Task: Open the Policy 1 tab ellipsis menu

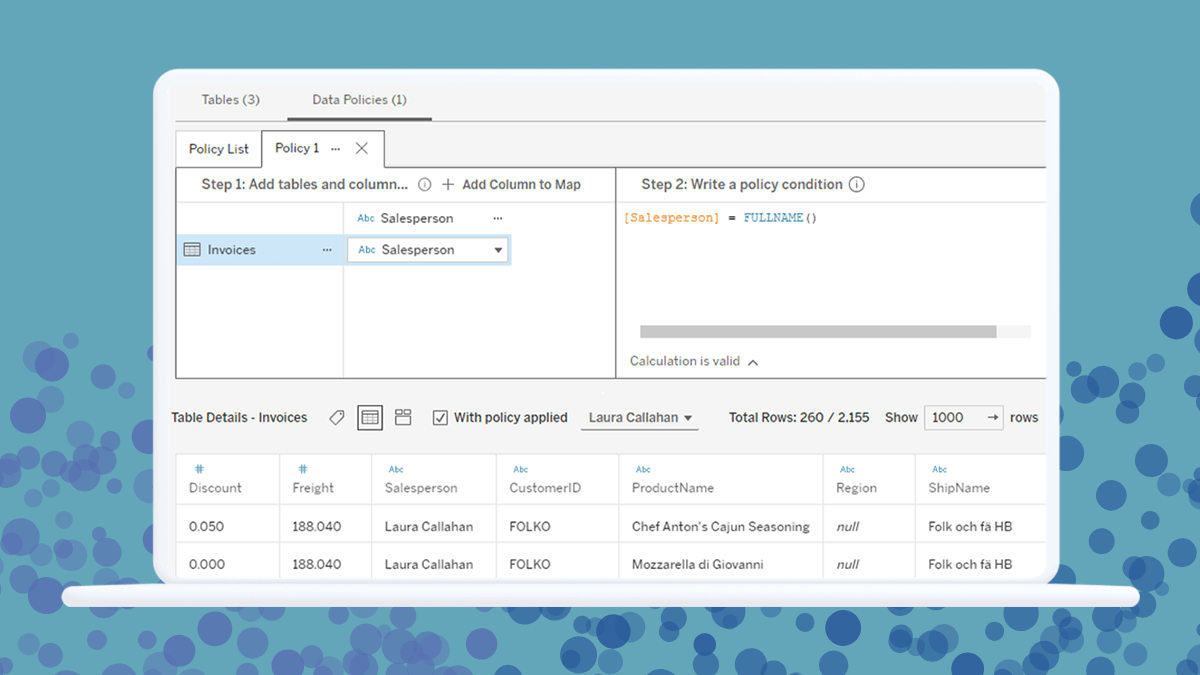Action: (335, 149)
